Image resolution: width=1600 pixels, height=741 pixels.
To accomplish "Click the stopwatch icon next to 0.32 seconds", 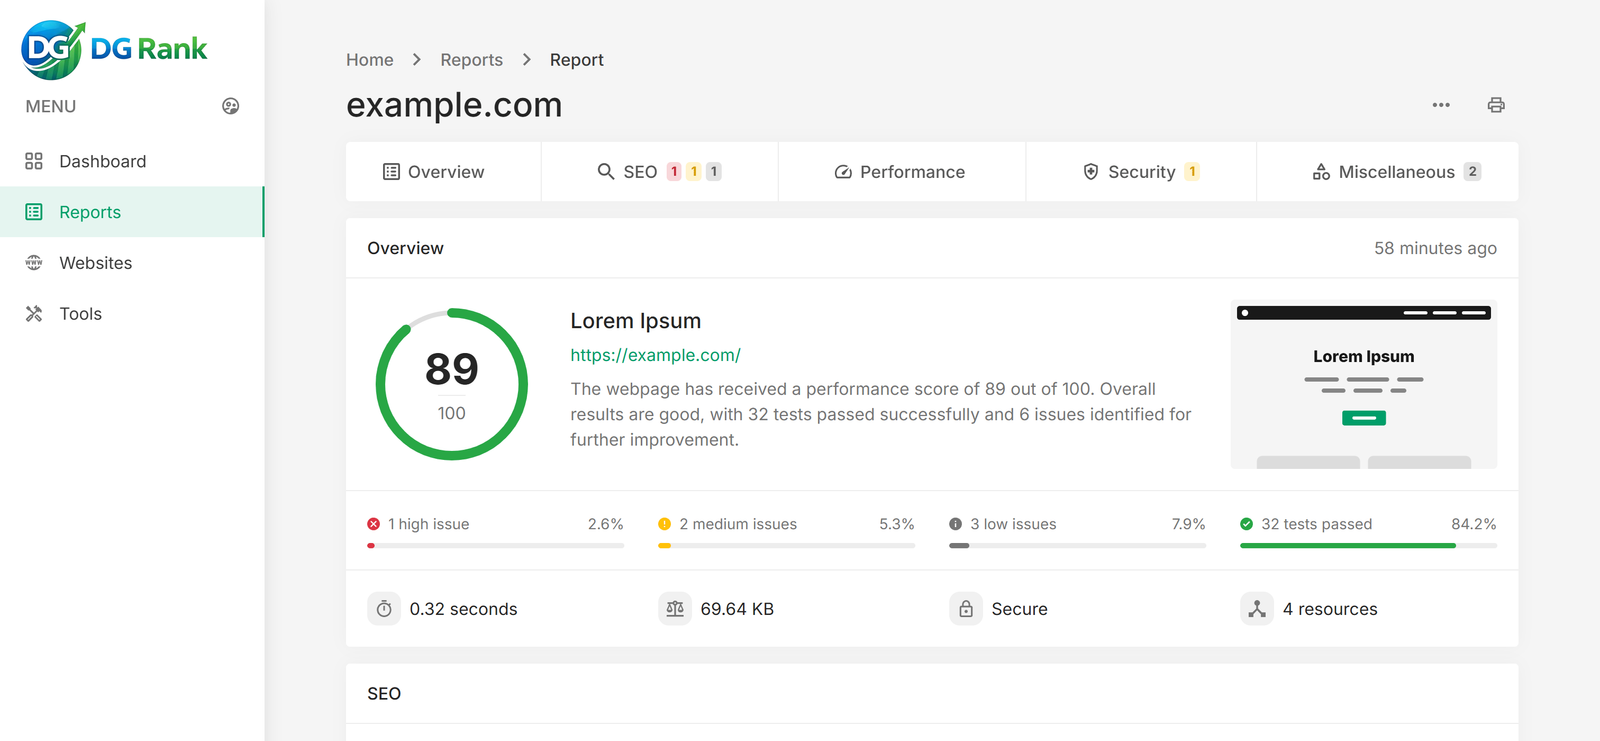I will [x=384, y=609].
